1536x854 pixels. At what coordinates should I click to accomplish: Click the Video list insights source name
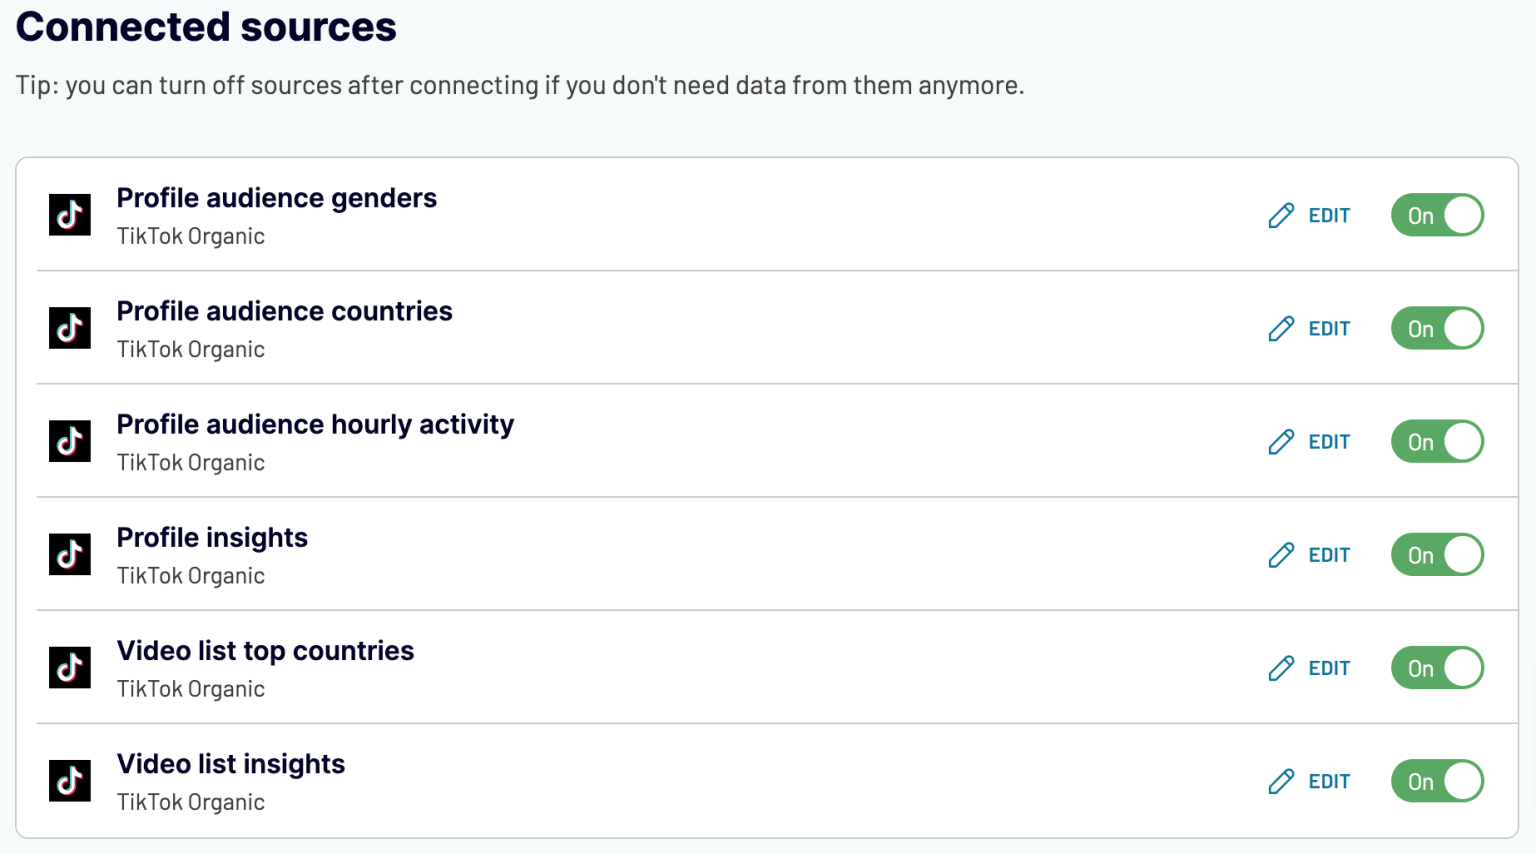(x=231, y=764)
